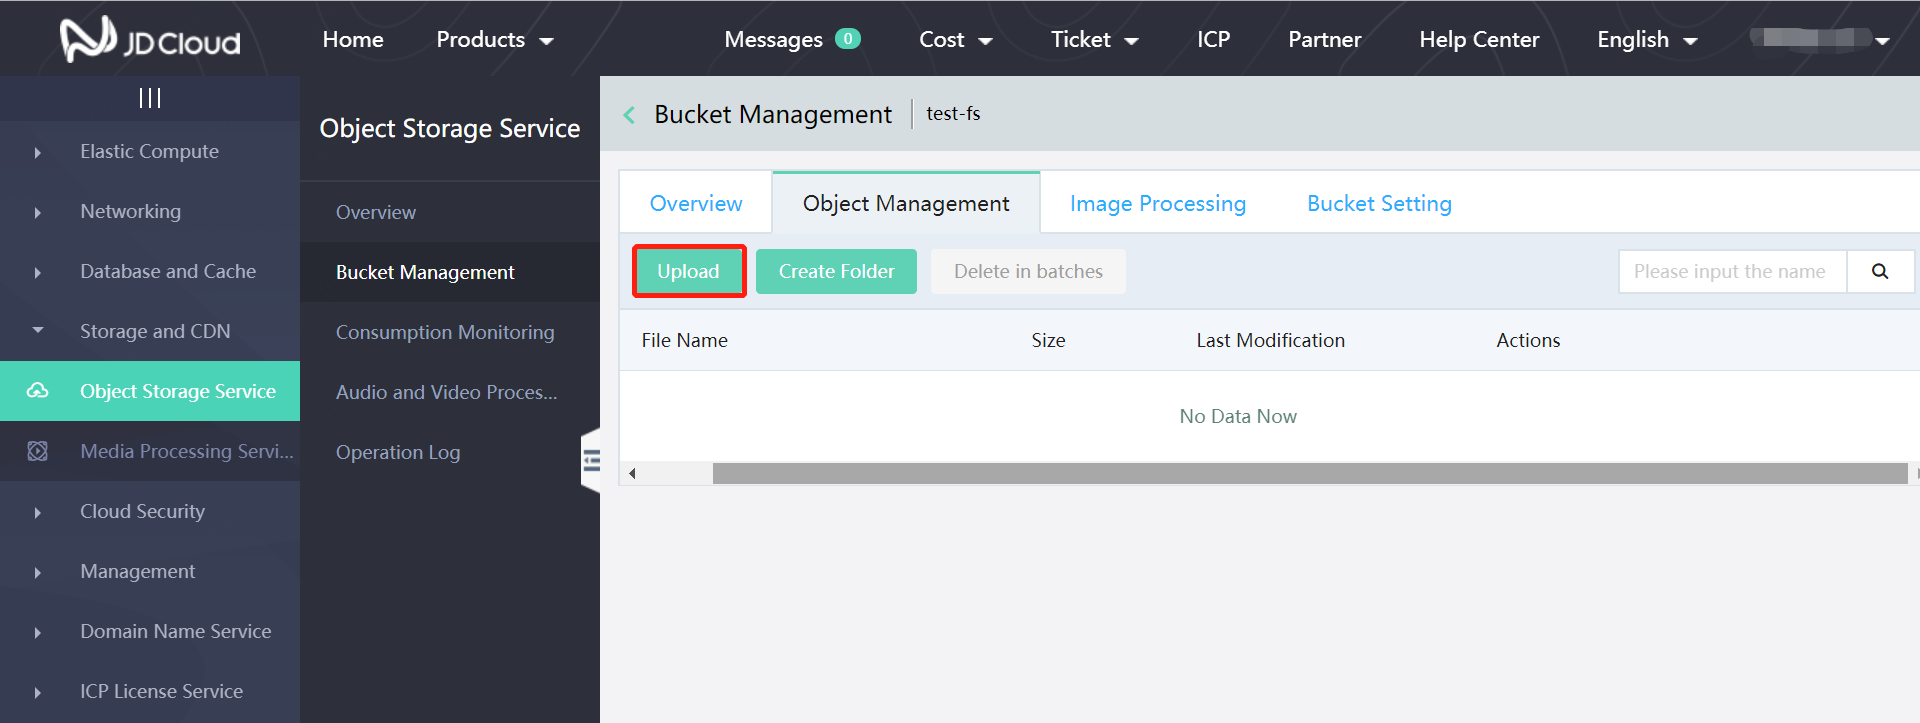
Task: Click the Size column header
Action: tap(1048, 340)
